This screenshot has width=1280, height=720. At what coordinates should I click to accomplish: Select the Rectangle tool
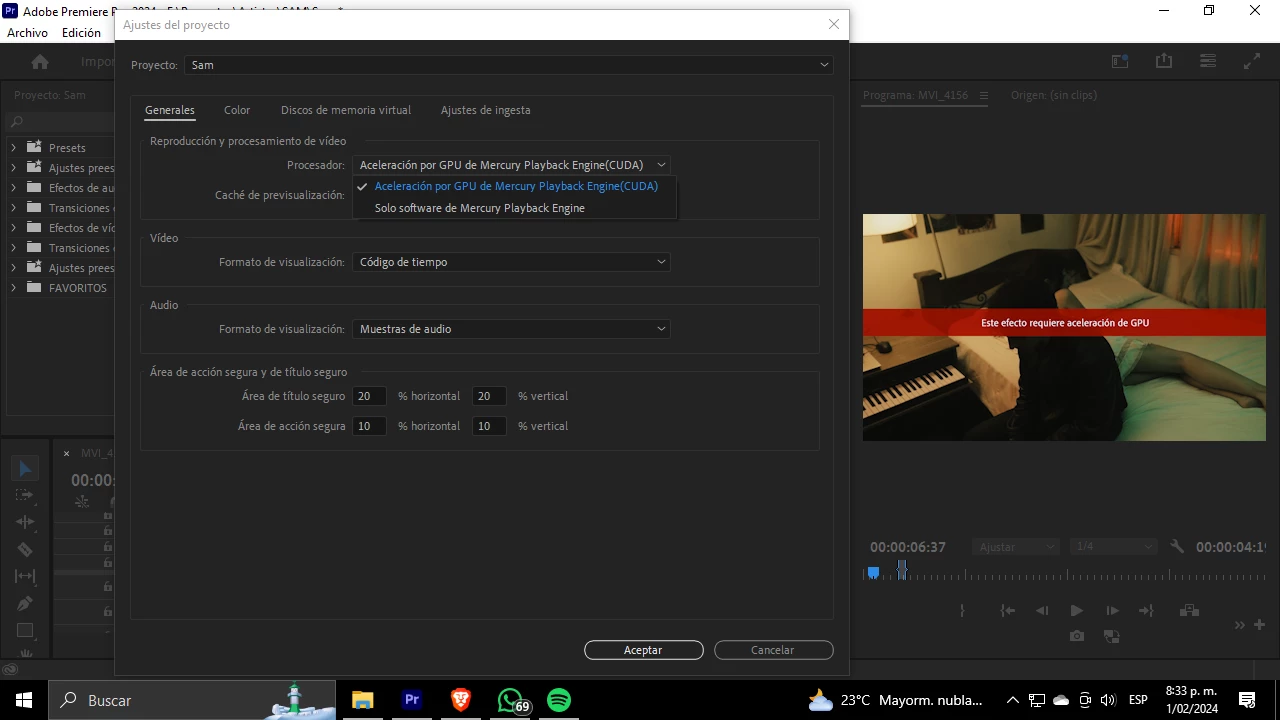25,630
